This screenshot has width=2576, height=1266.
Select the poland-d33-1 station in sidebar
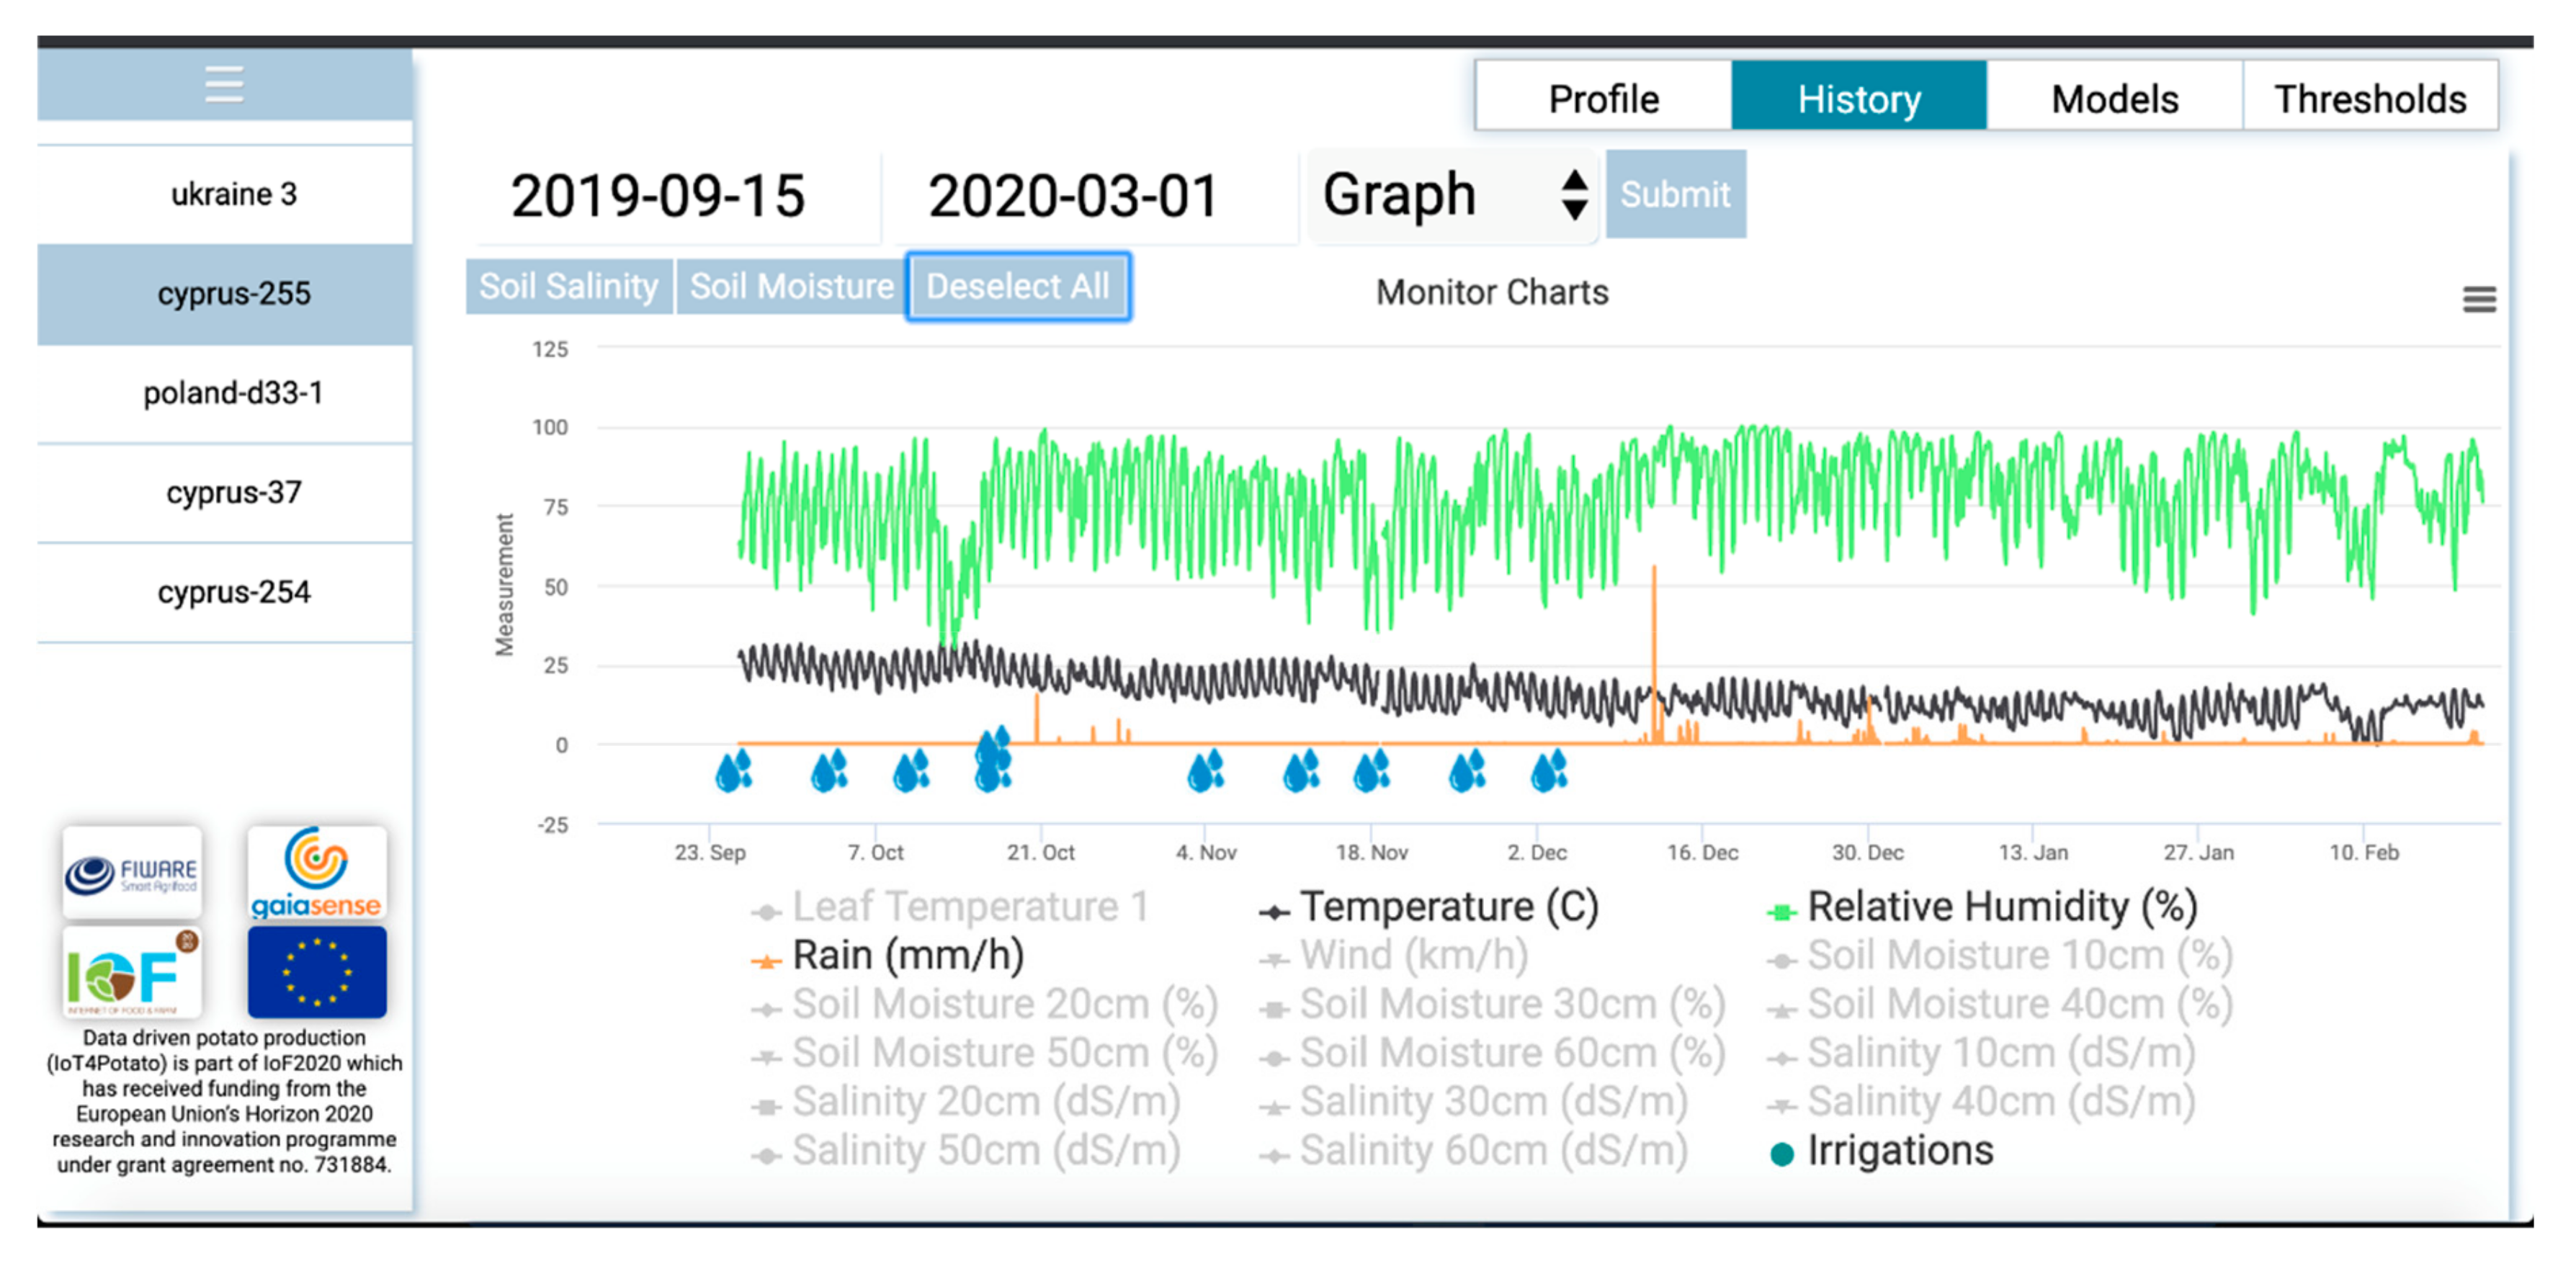(233, 393)
